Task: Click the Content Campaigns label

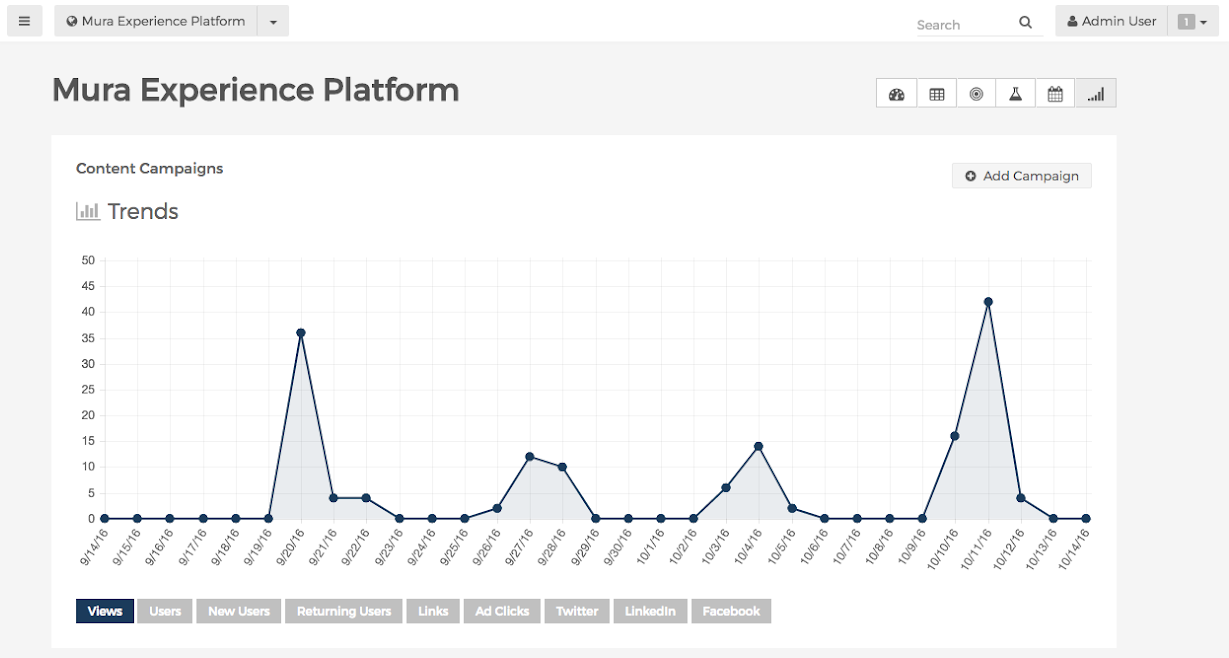Action: tap(150, 168)
